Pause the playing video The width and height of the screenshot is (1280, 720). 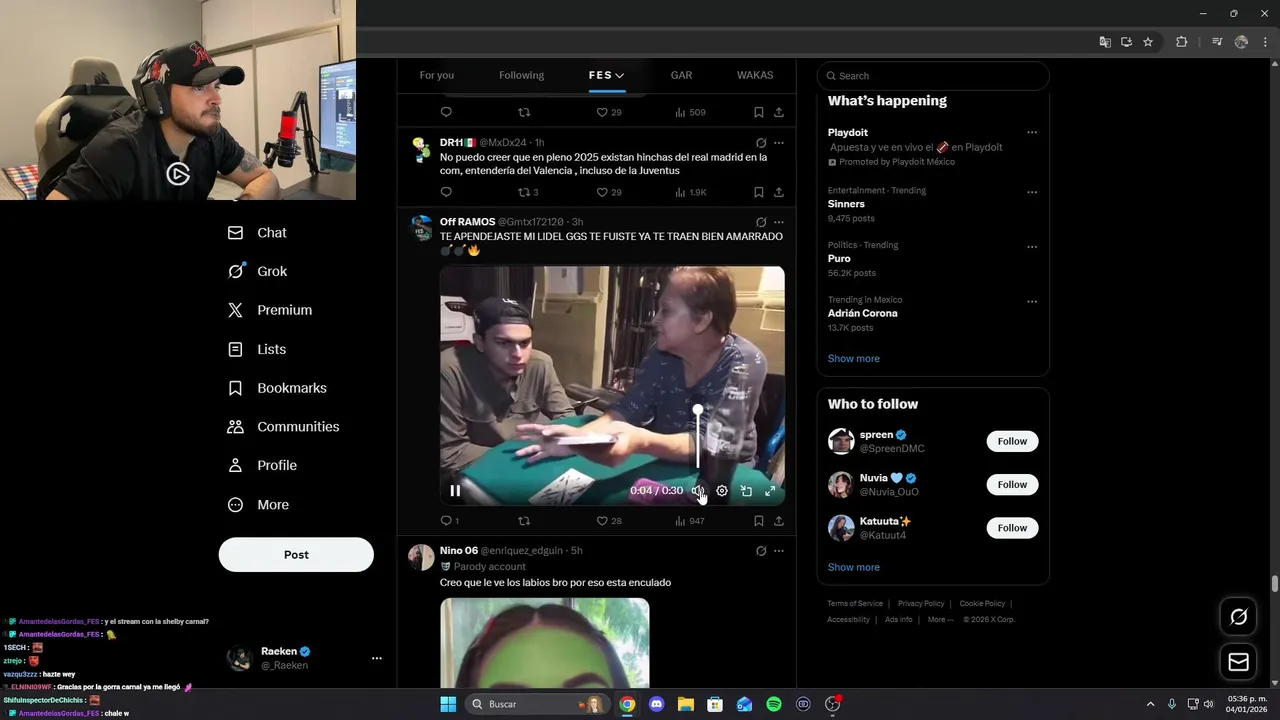(455, 491)
